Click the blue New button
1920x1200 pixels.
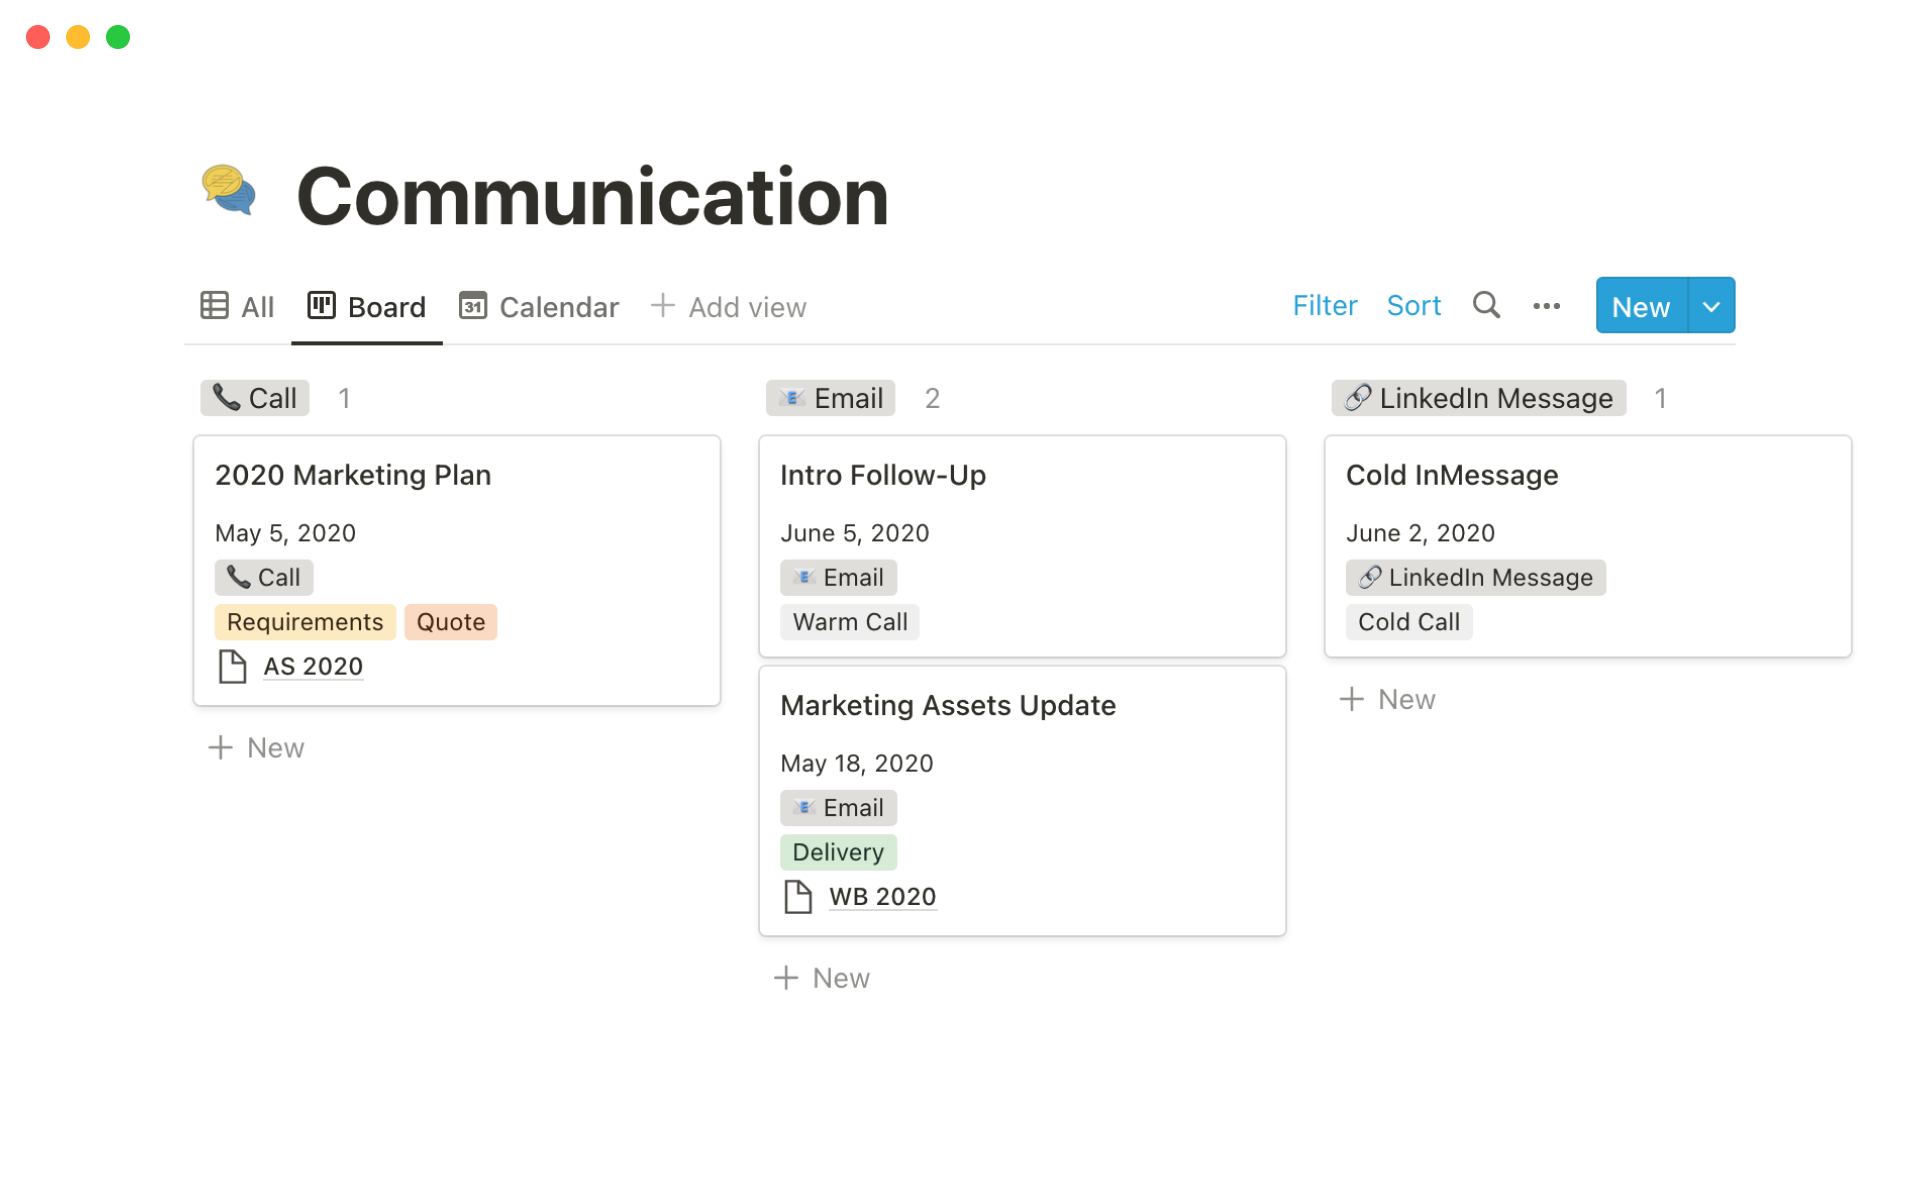point(1640,306)
